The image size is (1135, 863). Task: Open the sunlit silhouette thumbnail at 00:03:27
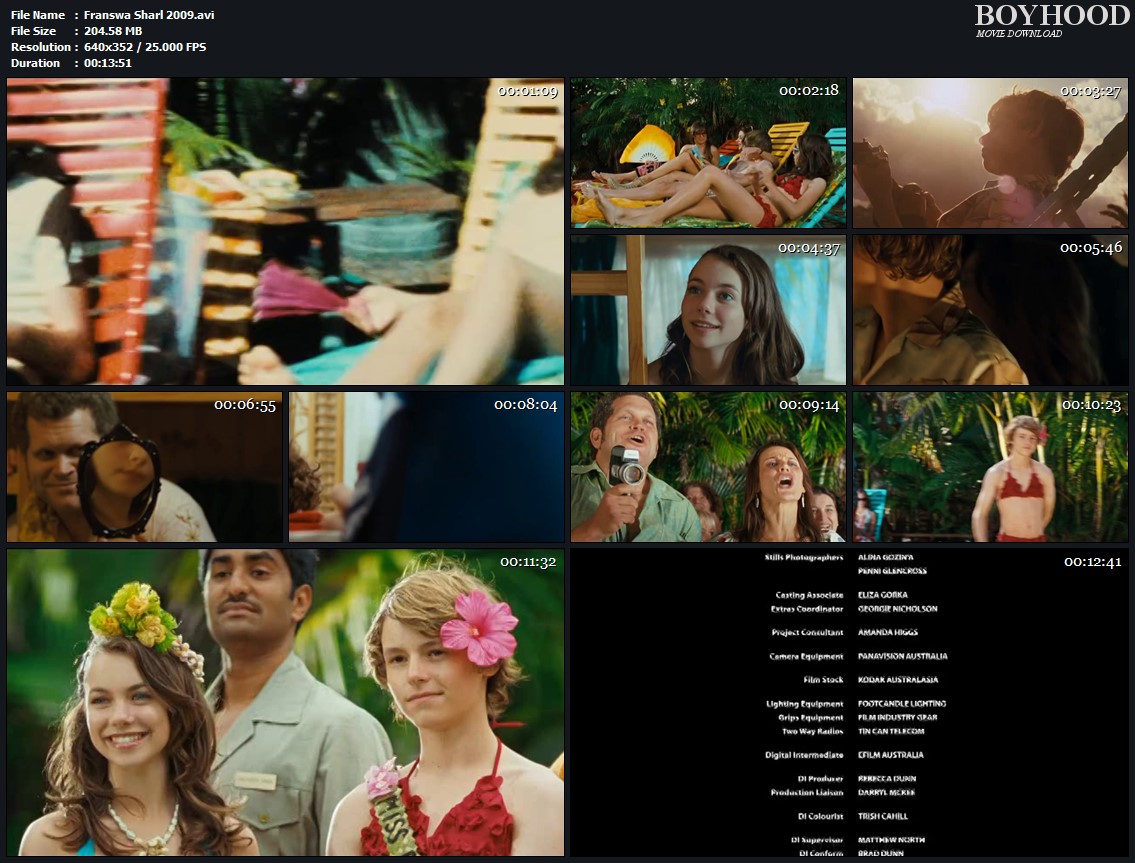pos(990,153)
